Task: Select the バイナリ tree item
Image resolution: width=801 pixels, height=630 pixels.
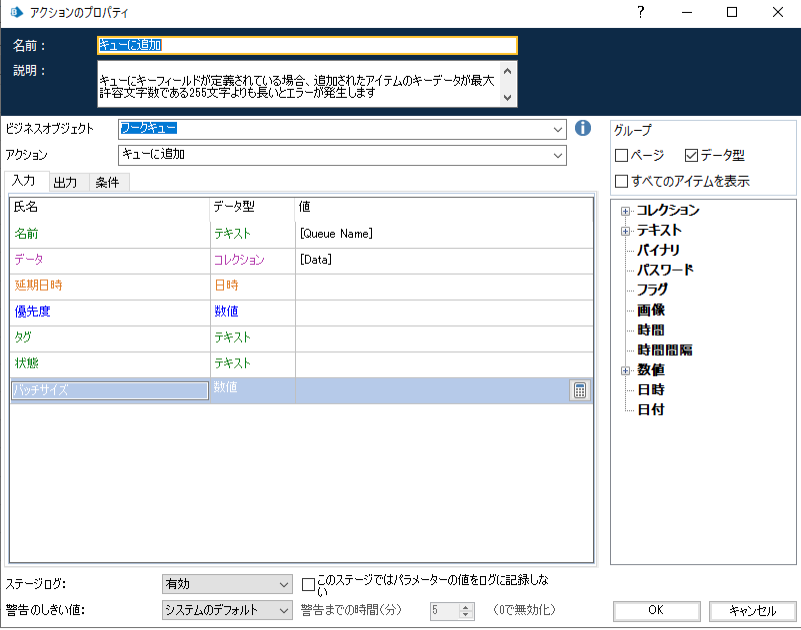Action: pos(658,250)
